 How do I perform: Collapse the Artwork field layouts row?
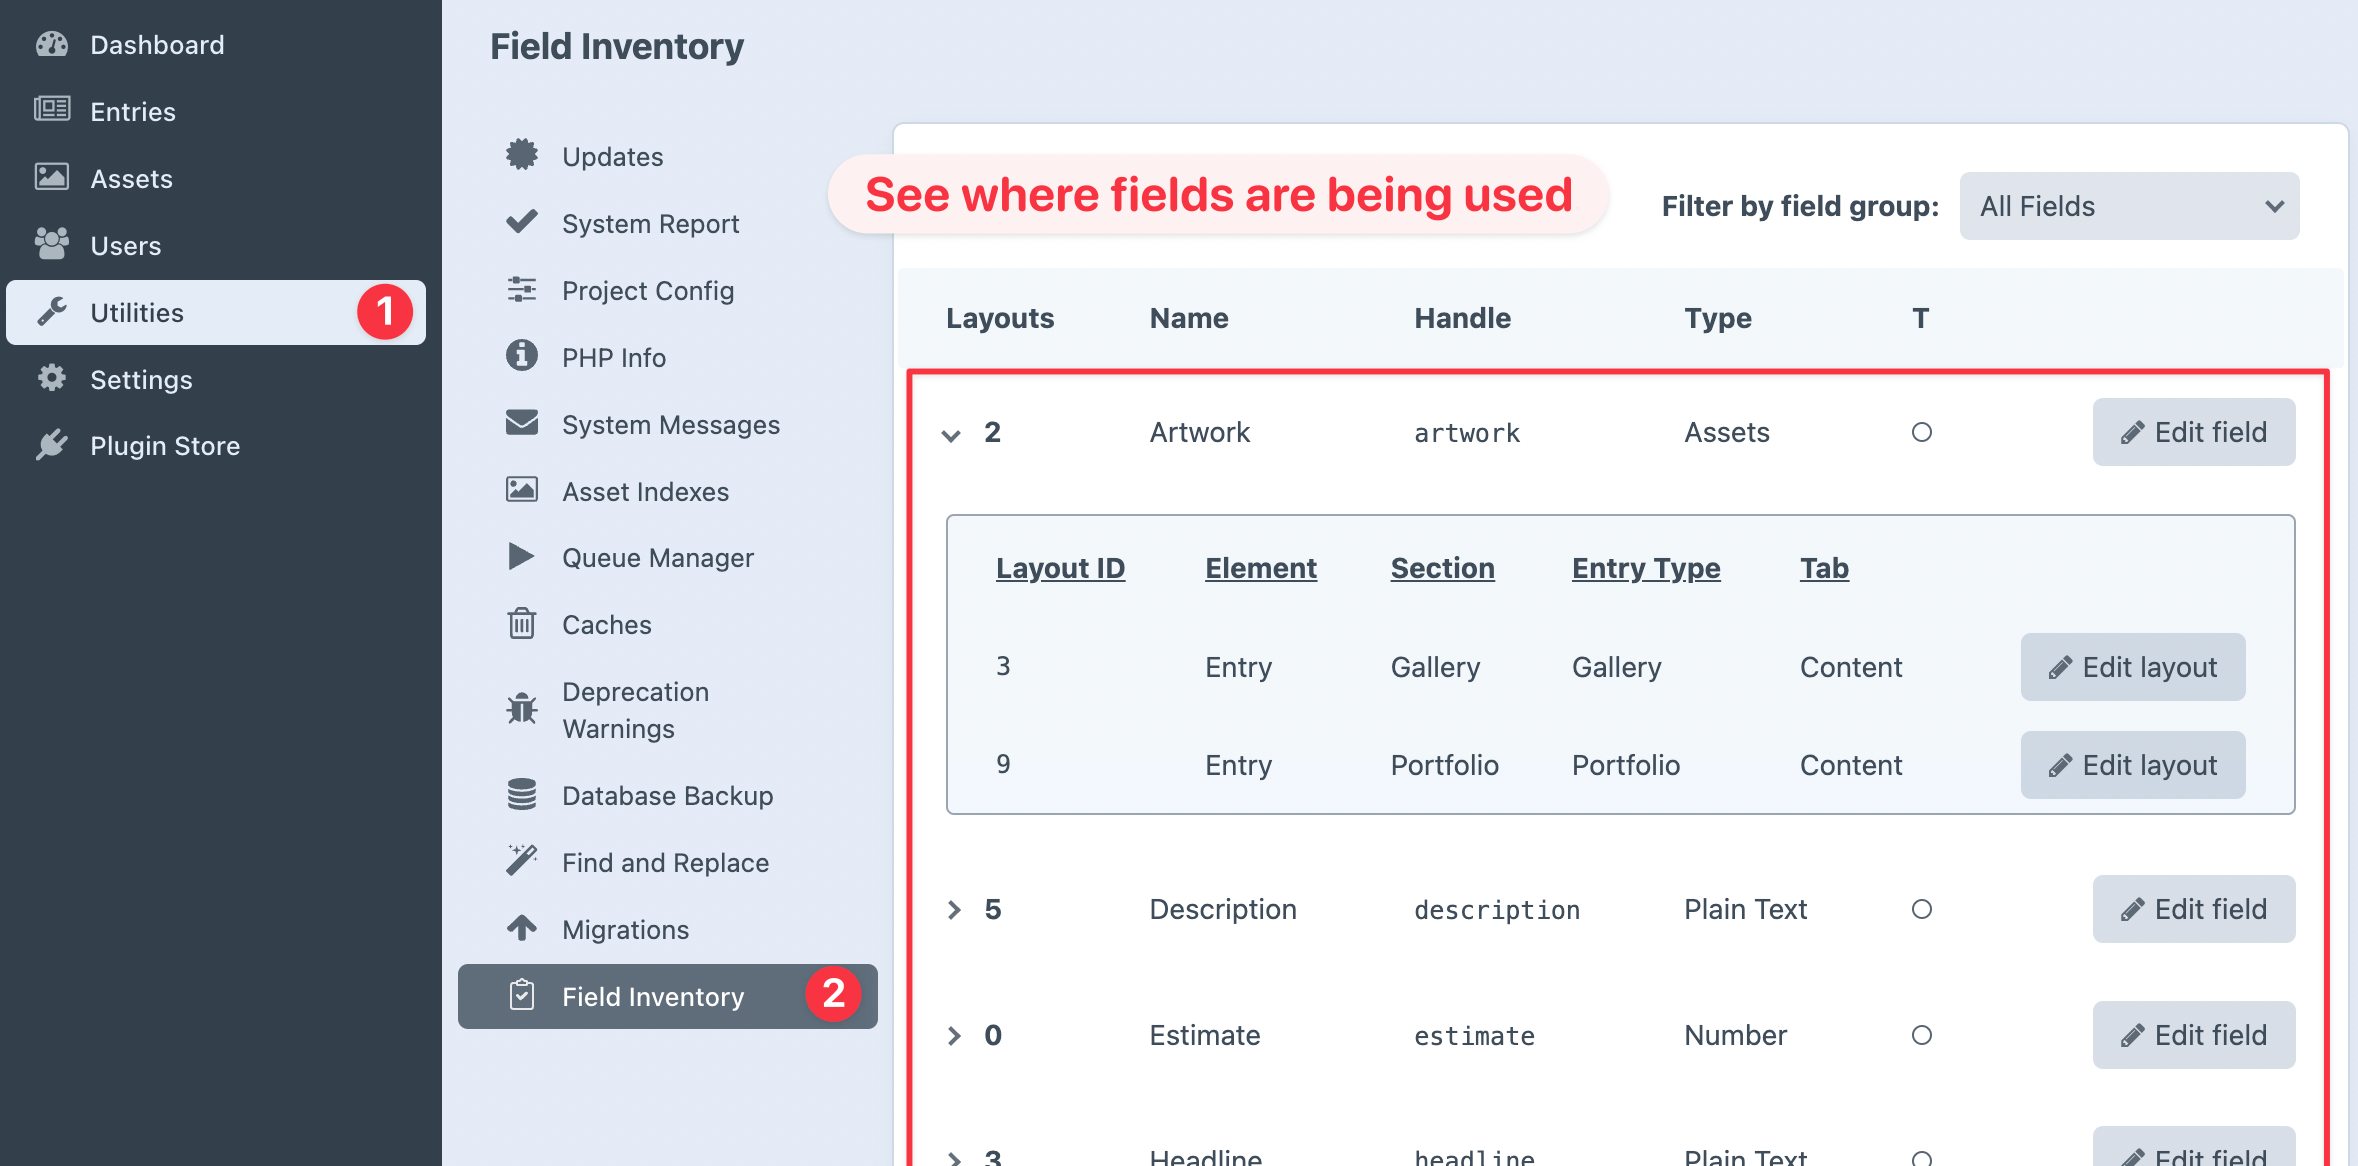click(952, 434)
